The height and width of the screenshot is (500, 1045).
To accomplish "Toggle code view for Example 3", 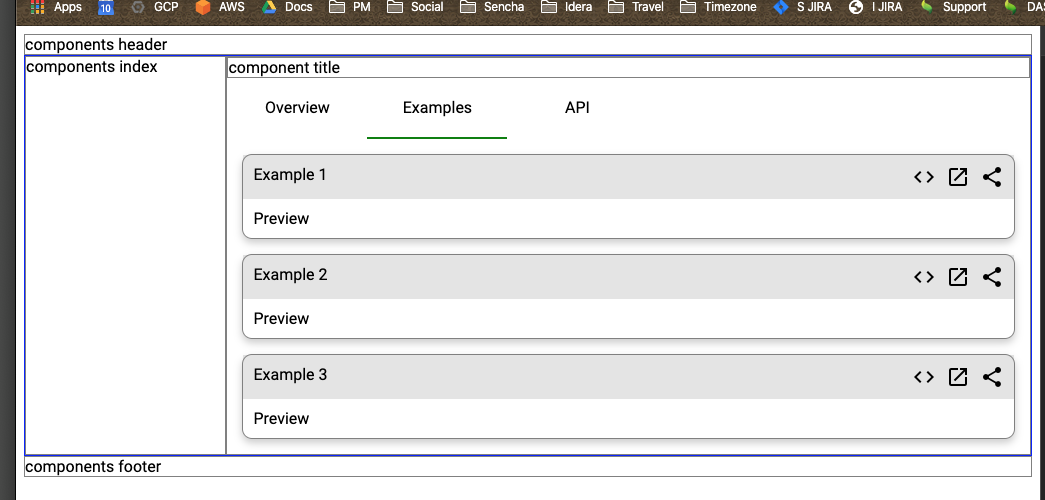I will tap(924, 377).
